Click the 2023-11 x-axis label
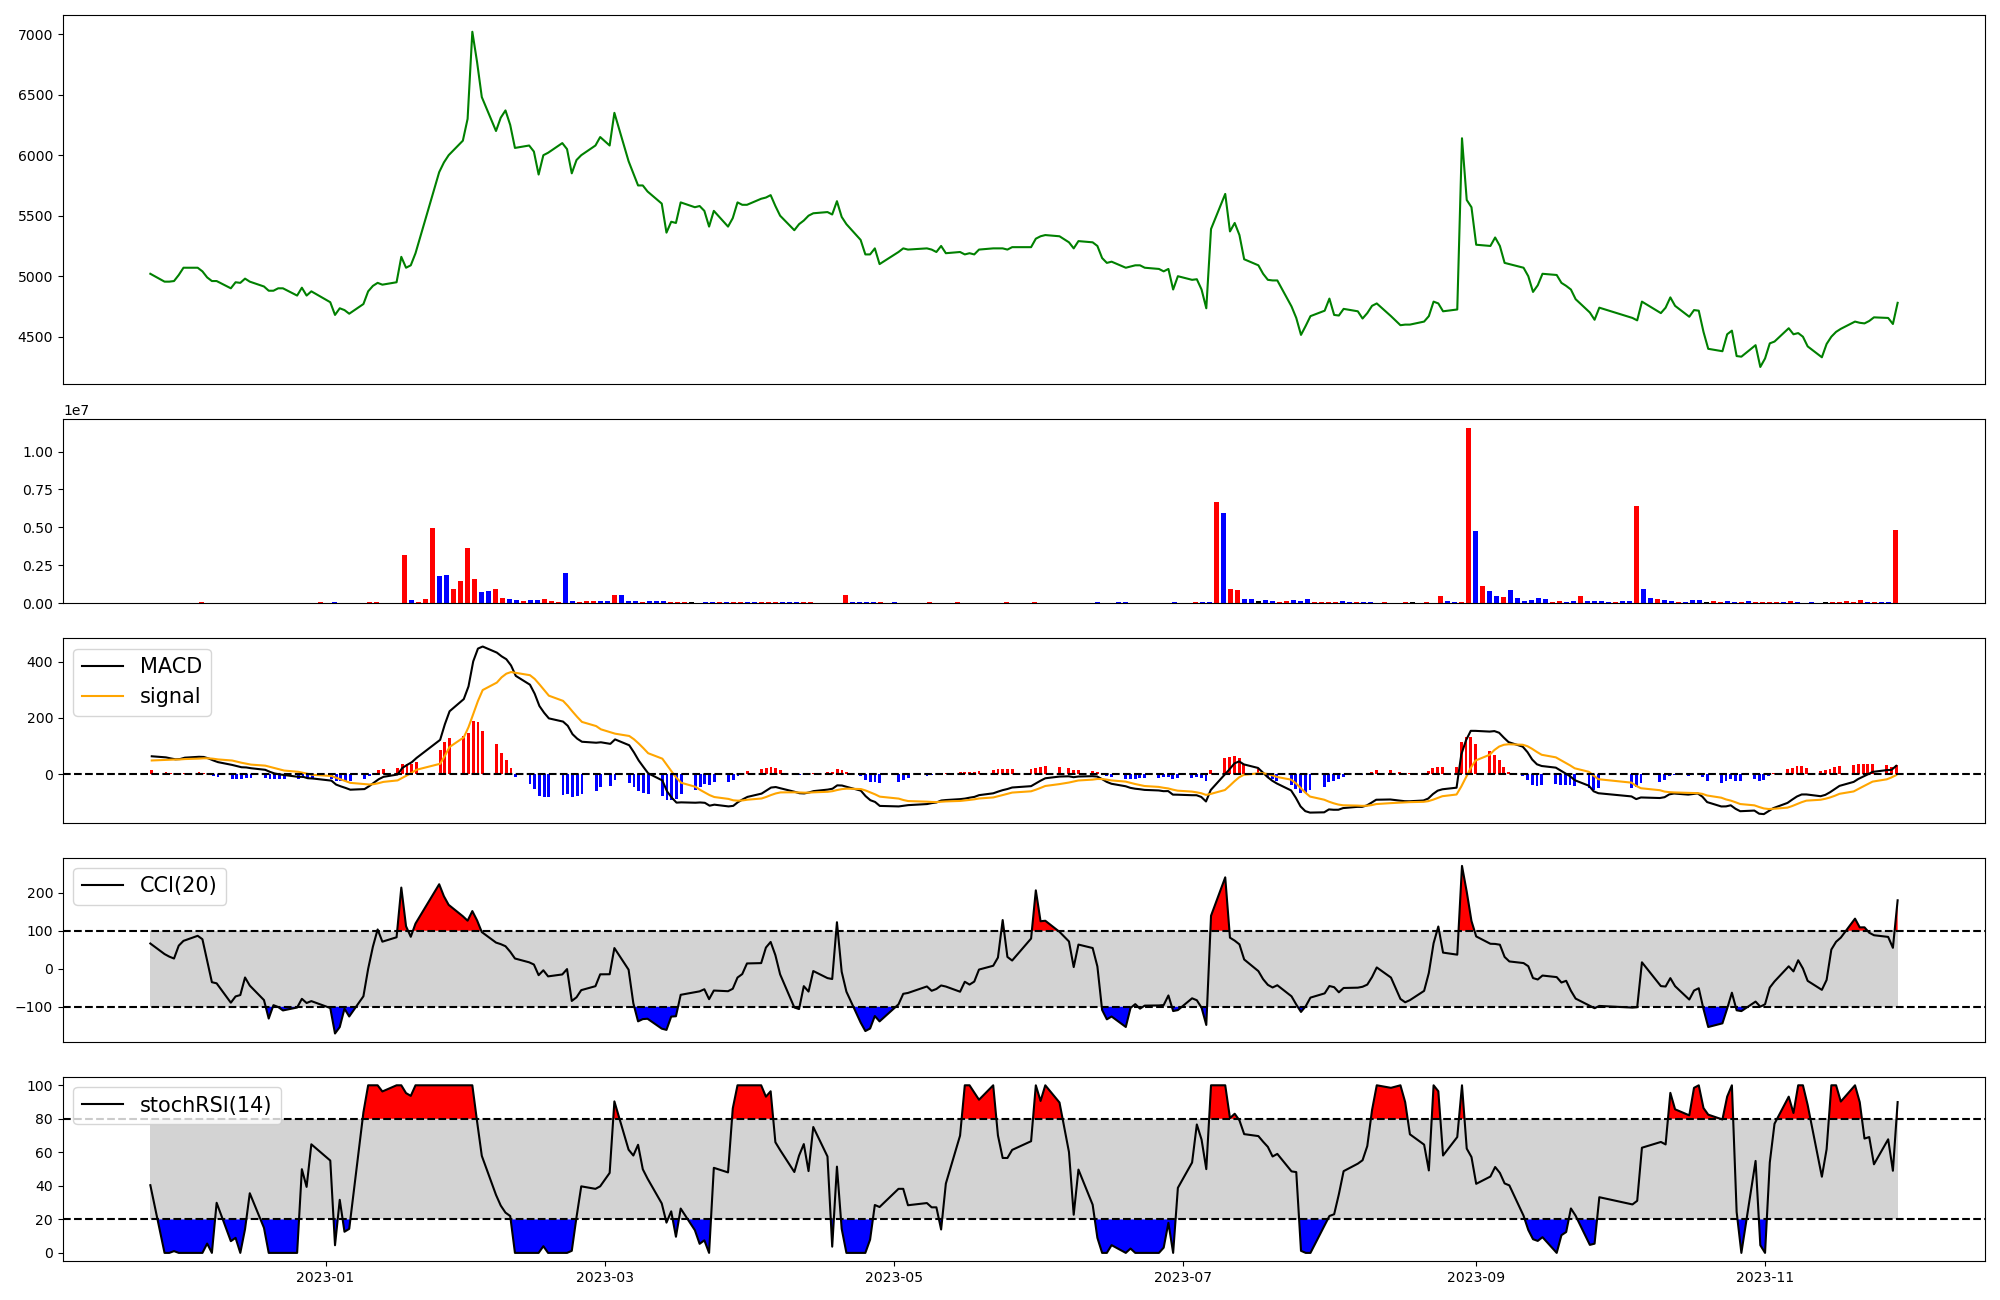This screenshot has width=2000, height=1300. tap(1765, 1277)
